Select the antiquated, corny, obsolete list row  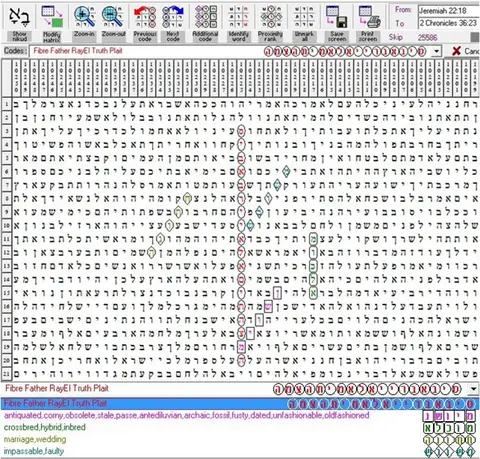coord(240,416)
